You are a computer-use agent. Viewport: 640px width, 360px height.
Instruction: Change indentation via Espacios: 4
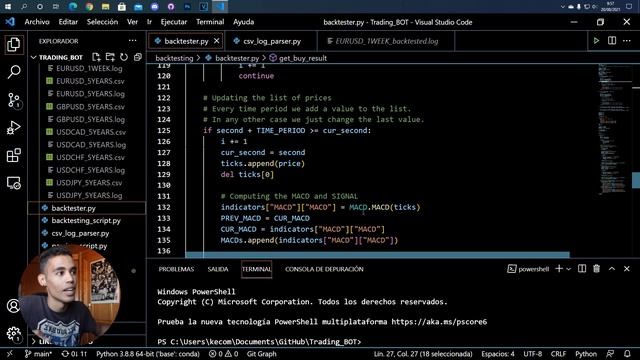(x=498, y=354)
